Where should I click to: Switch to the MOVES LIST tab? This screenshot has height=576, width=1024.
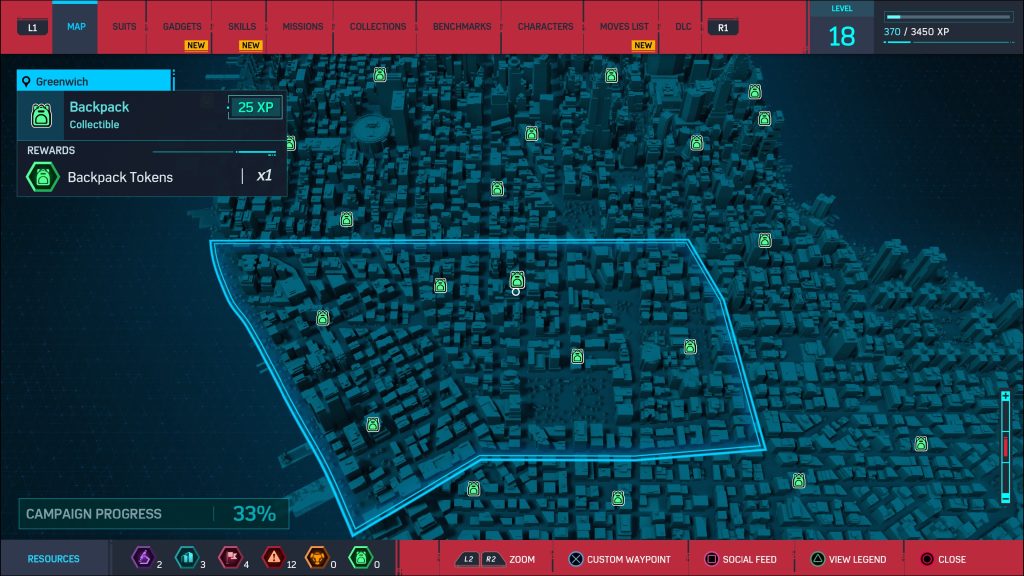point(624,27)
